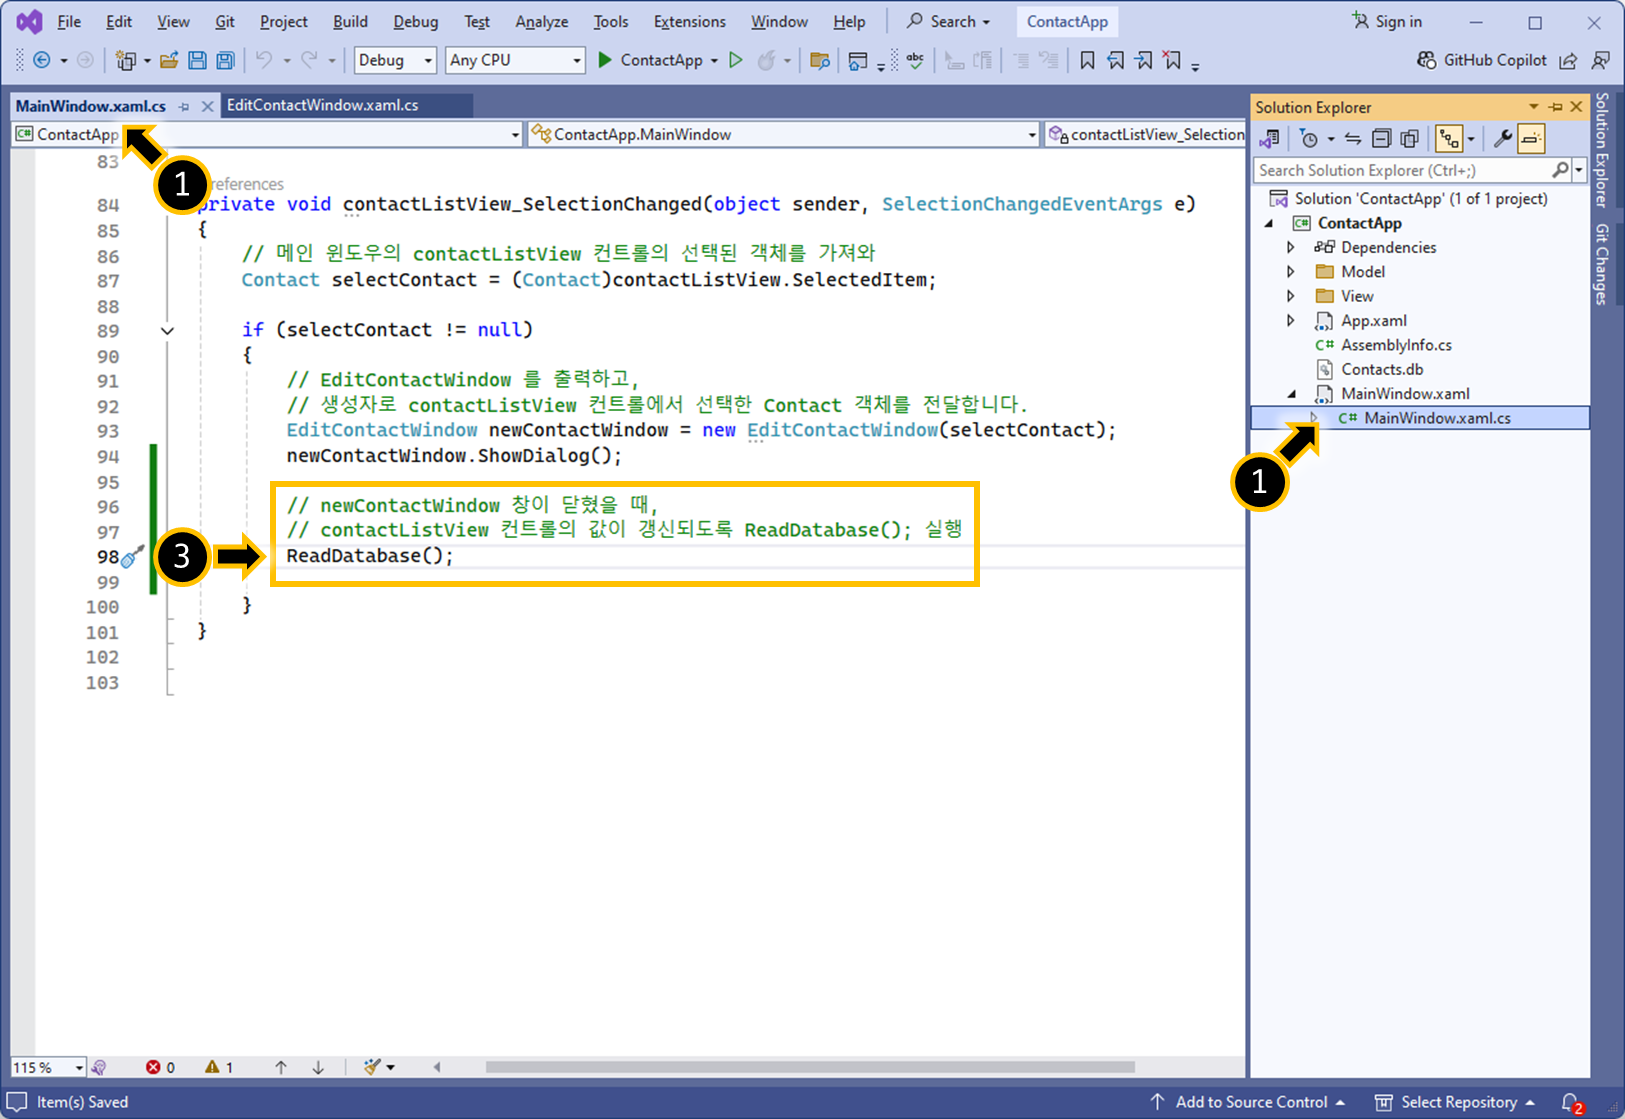Click Pending Changes Filter clock icon
This screenshot has width=1625, height=1119.
pos(1308,139)
